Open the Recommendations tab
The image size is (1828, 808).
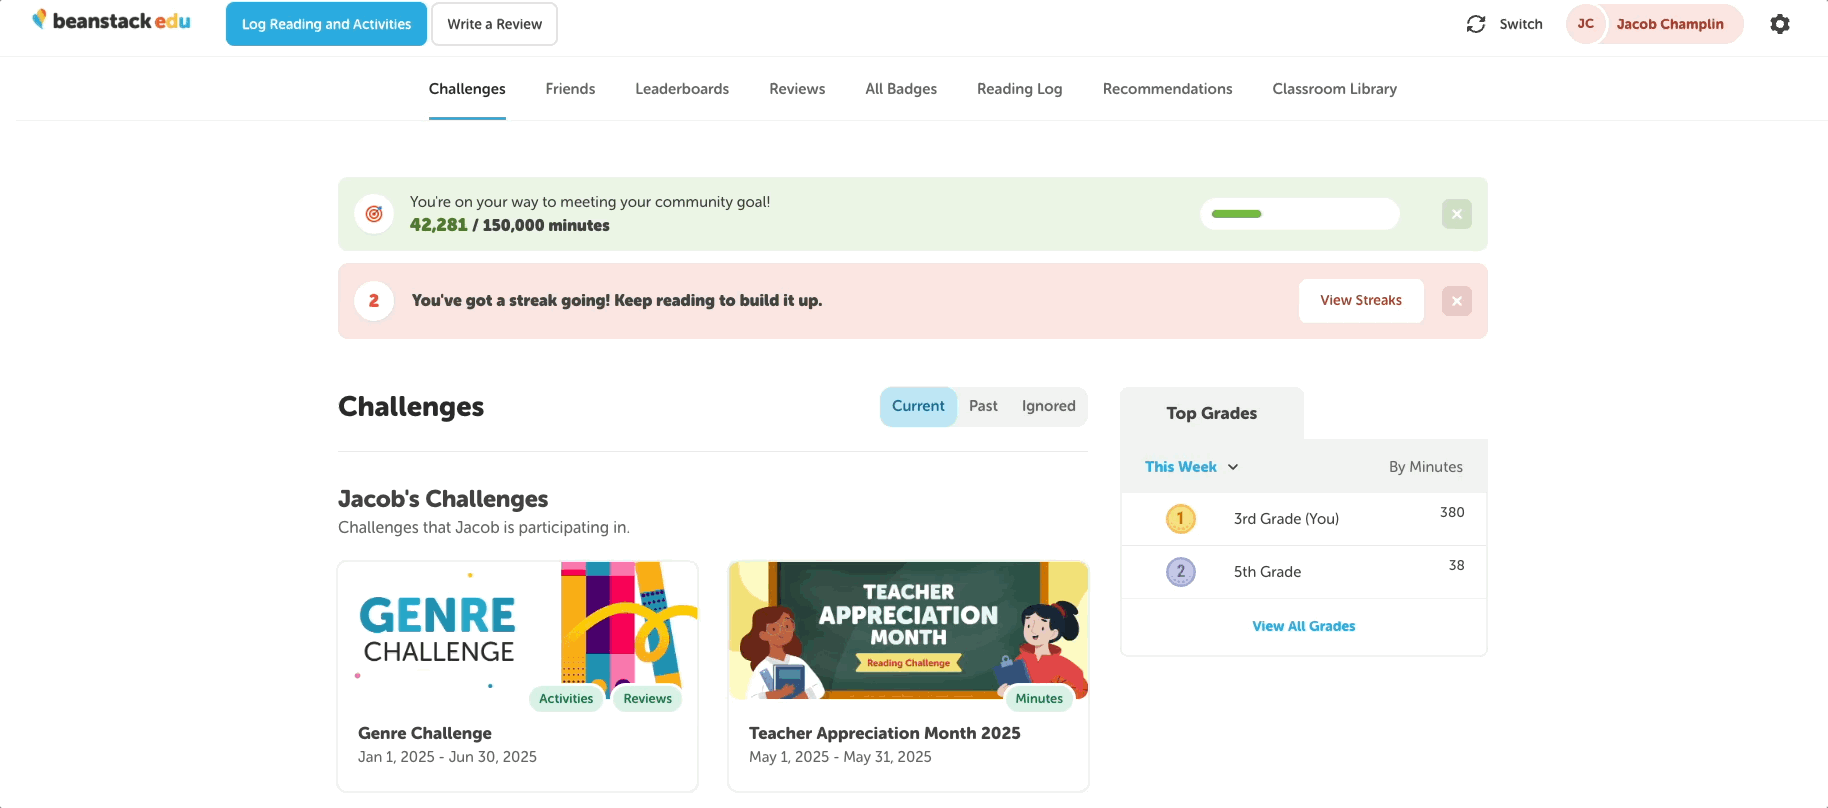[1168, 89]
